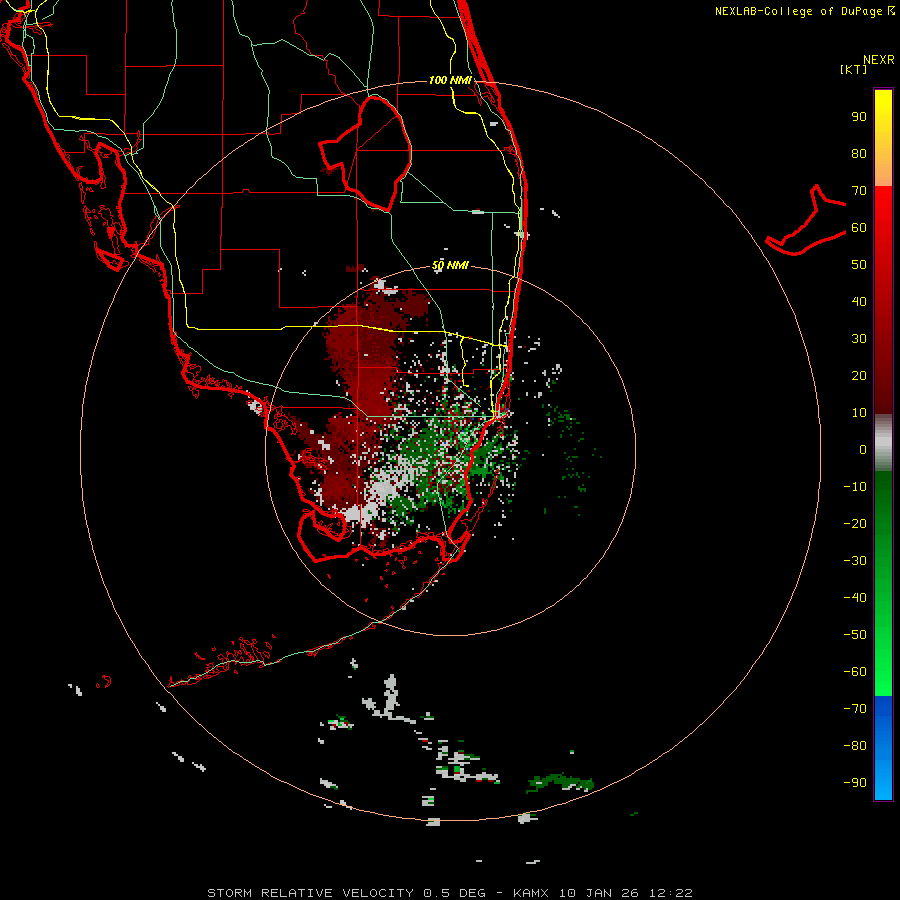Image resolution: width=900 pixels, height=900 pixels.
Task: Click the -90 scale value
Action: click(x=855, y=782)
